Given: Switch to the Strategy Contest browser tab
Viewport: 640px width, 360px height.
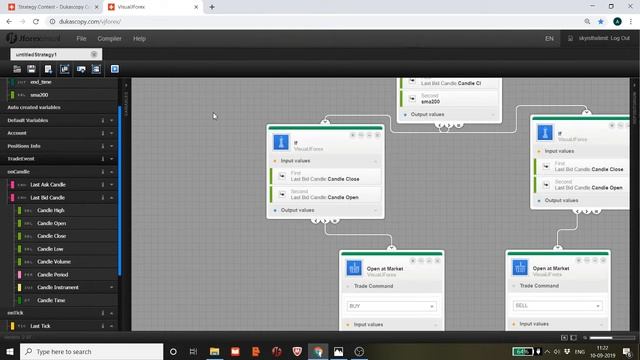Looking at the screenshot, I should [x=53, y=7].
